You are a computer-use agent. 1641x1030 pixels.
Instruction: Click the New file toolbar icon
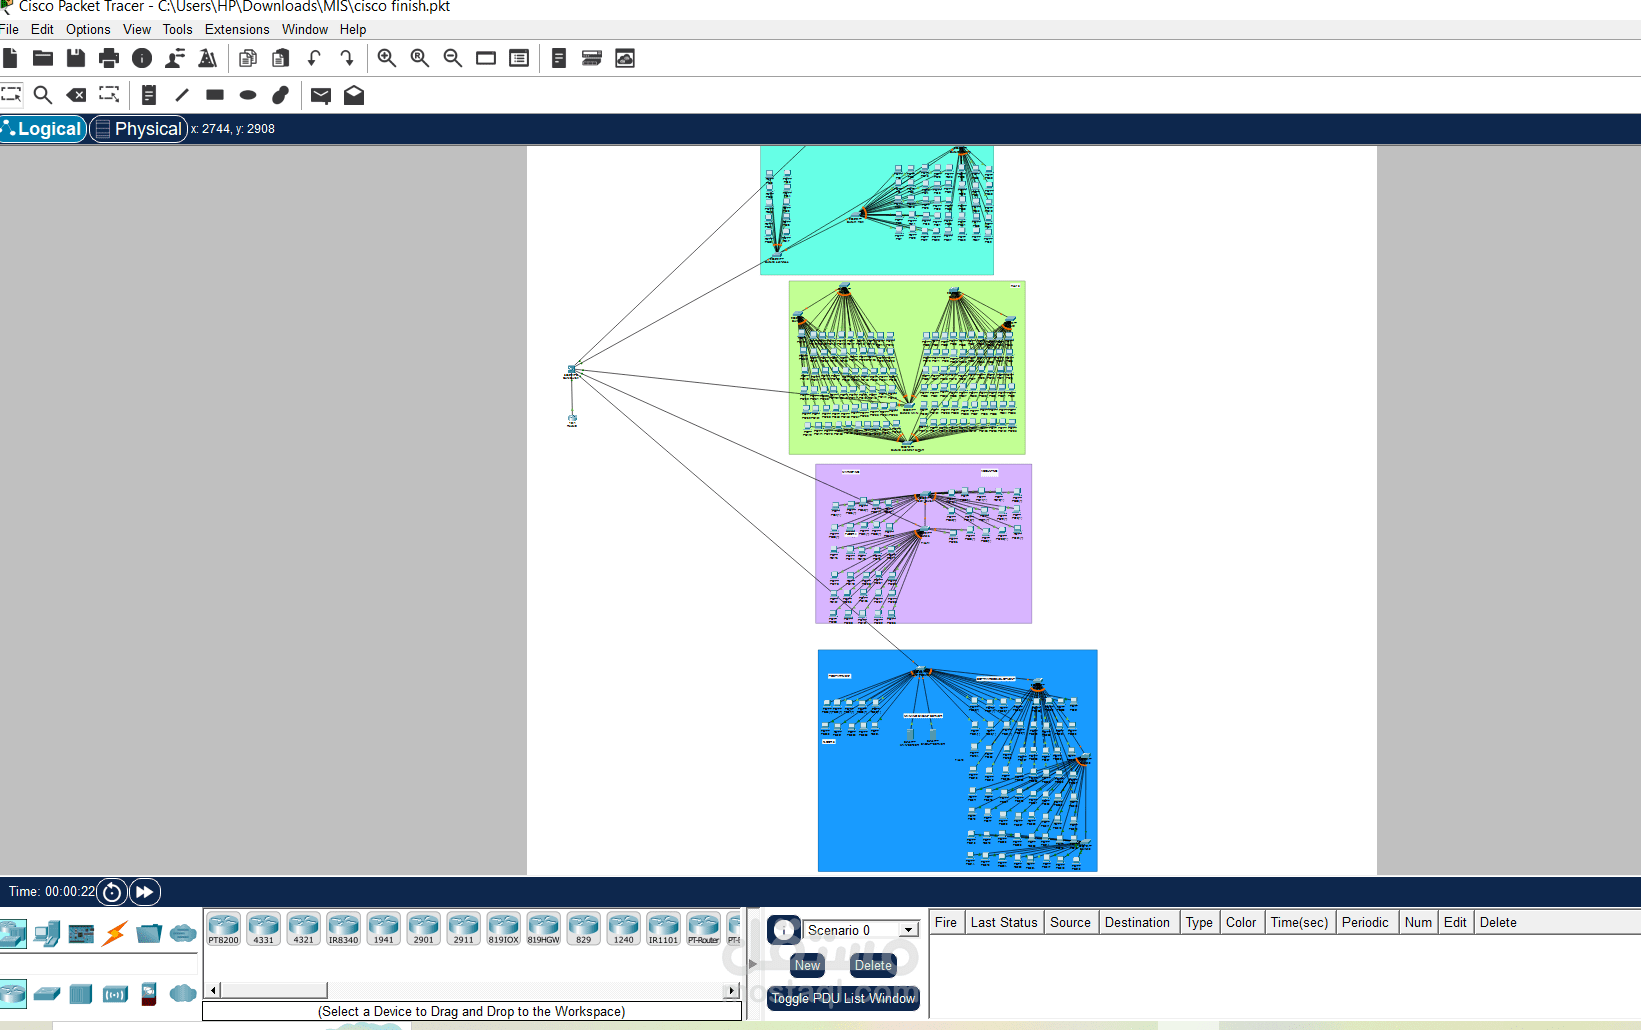click(10, 58)
